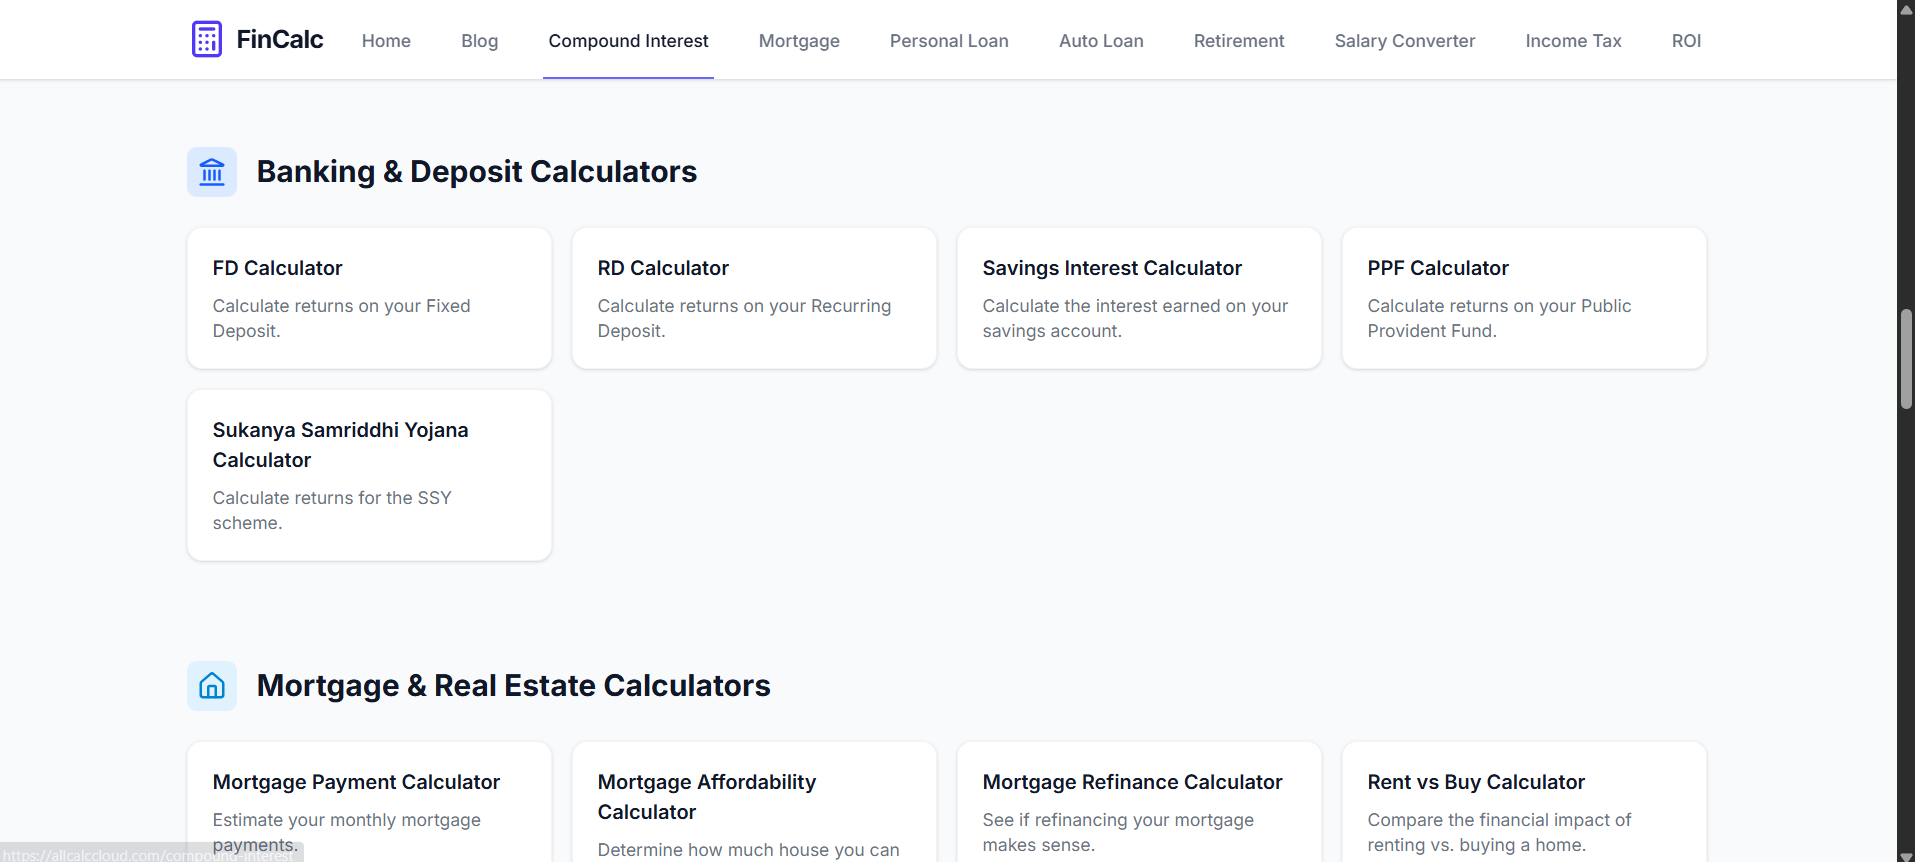Screen dimensions: 1915x862
Task: Select the Sukanya Samriddhi Yojana Calculator
Action: pos(368,474)
